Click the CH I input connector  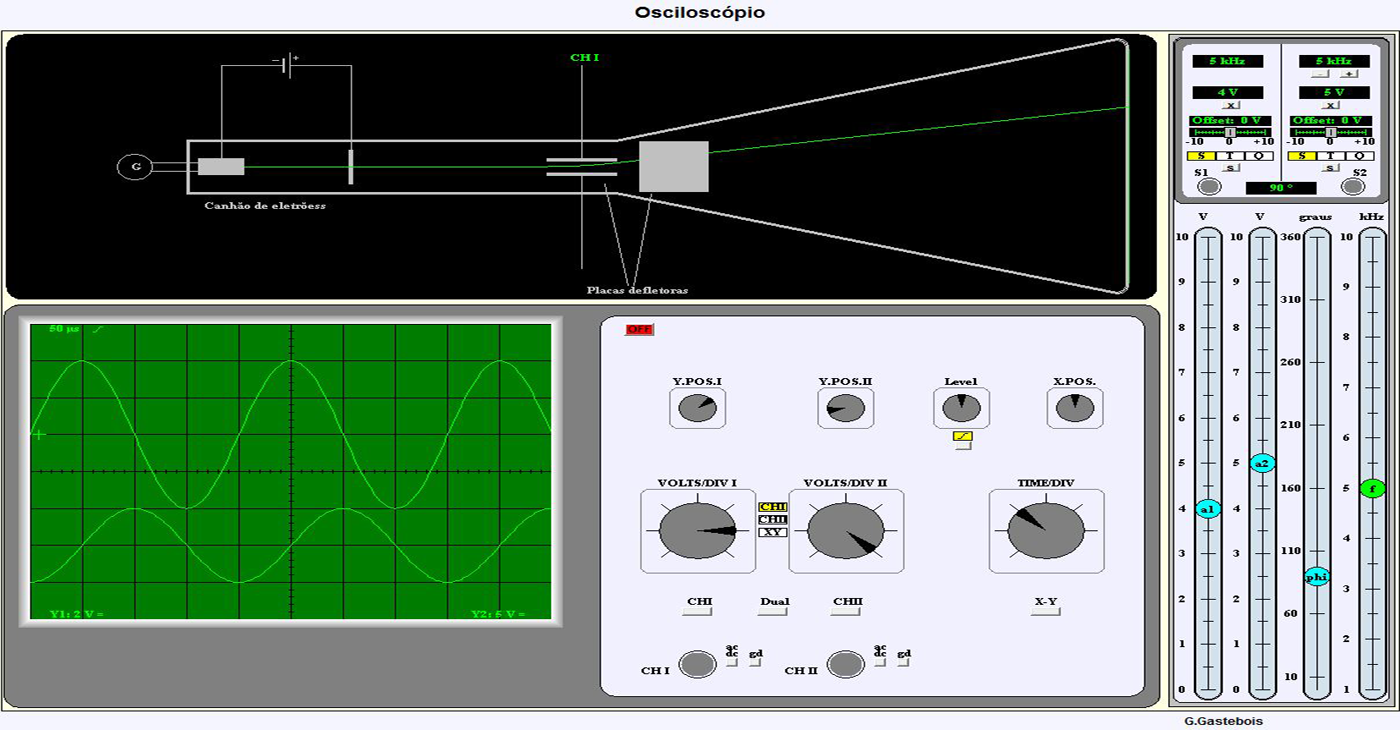click(697, 664)
